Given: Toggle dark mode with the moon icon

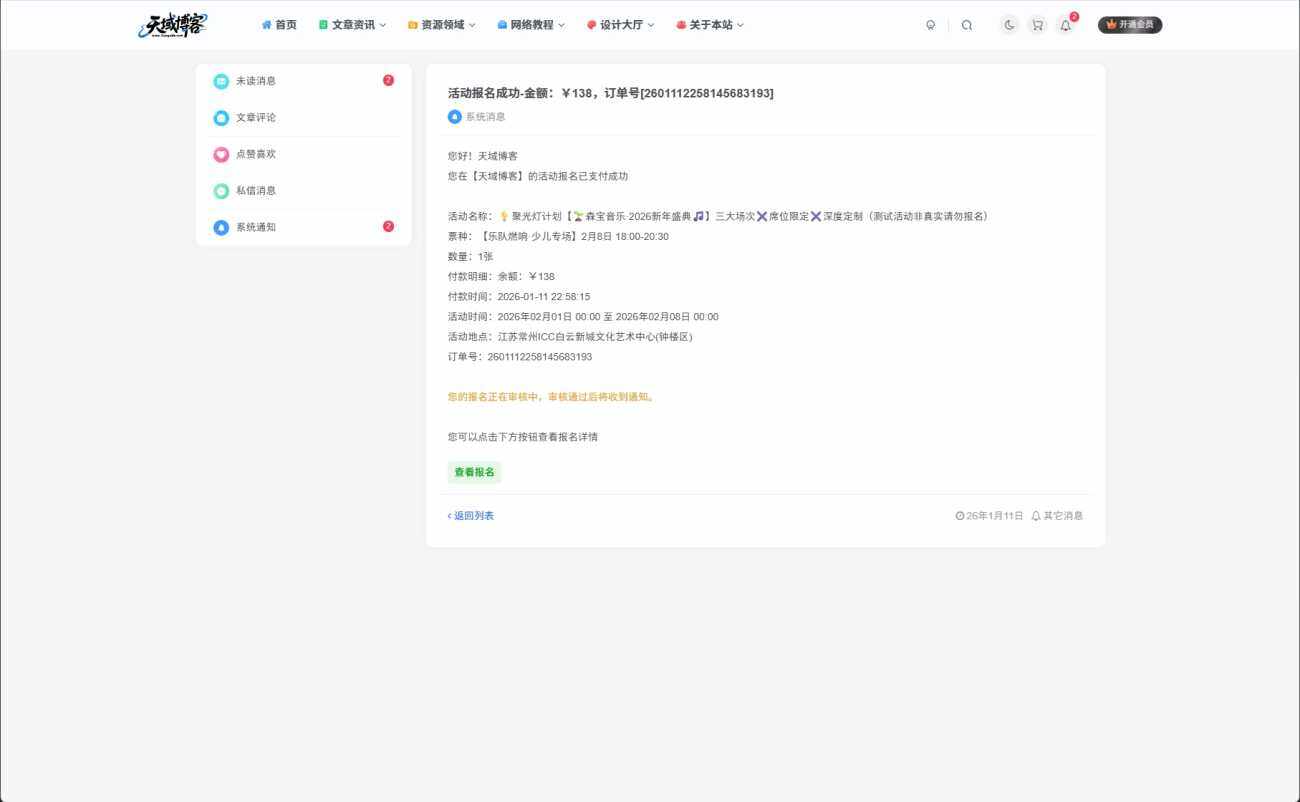Looking at the screenshot, I should (1009, 25).
